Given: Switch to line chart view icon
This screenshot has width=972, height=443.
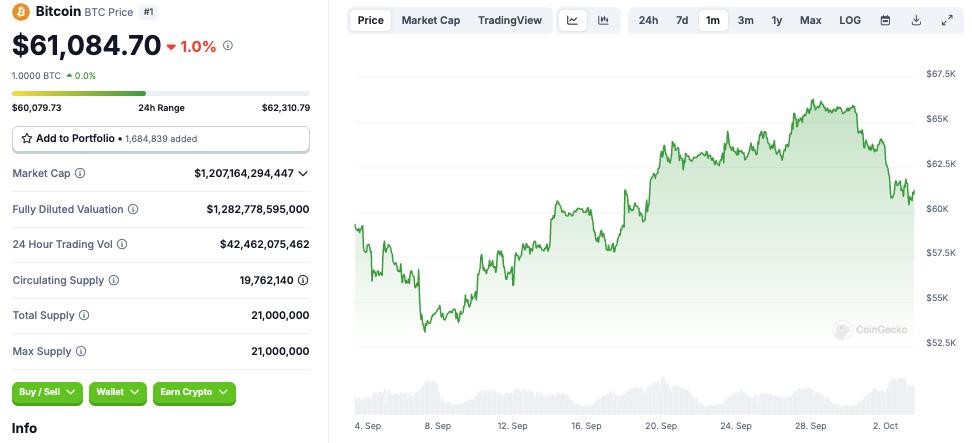Looking at the screenshot, I should (x=572, y=20).
